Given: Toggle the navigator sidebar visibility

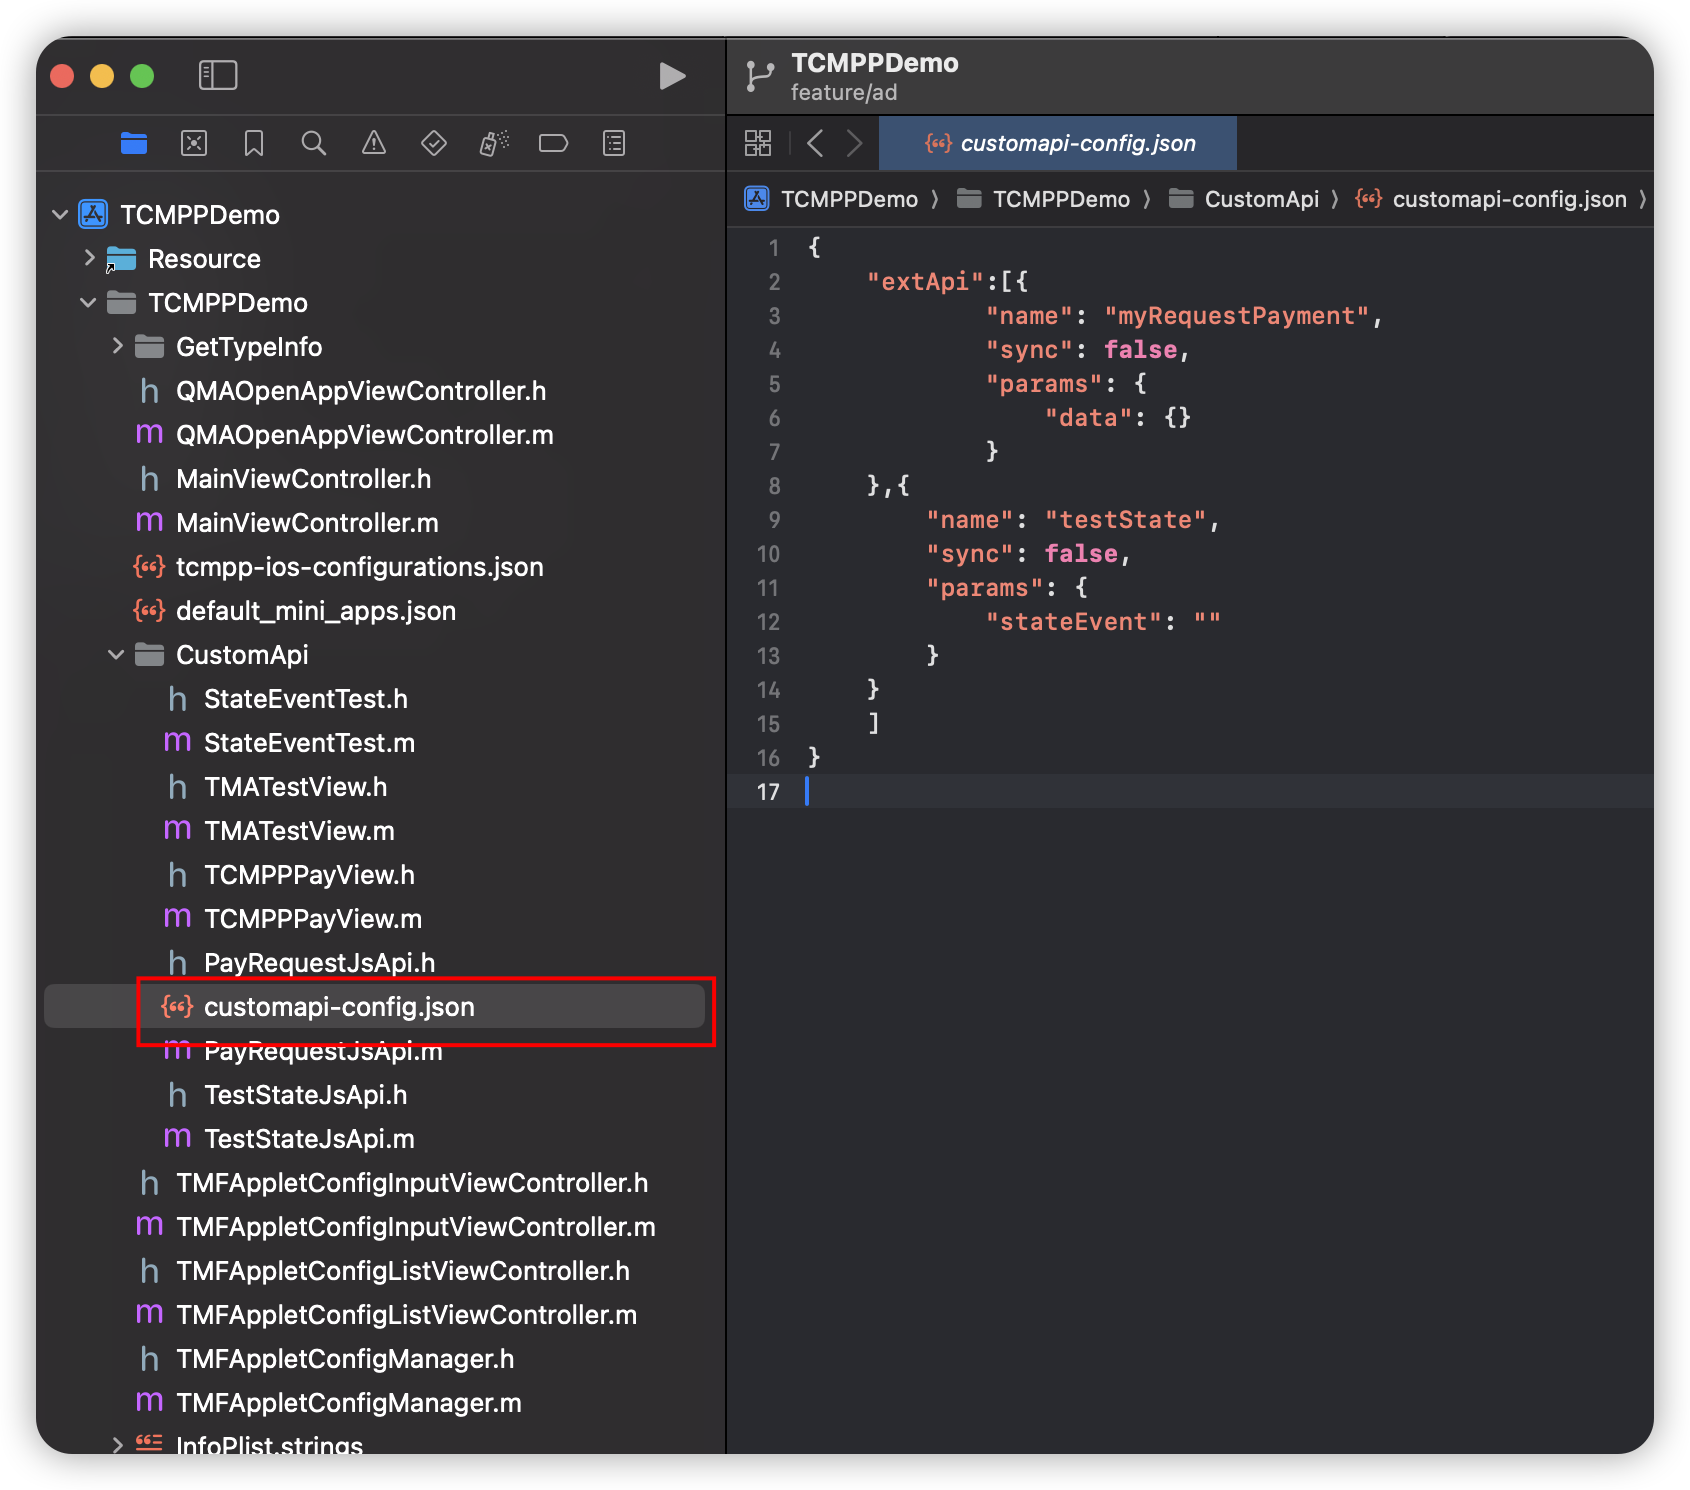Looking at the screenshot, I should [x=218, y=75].
